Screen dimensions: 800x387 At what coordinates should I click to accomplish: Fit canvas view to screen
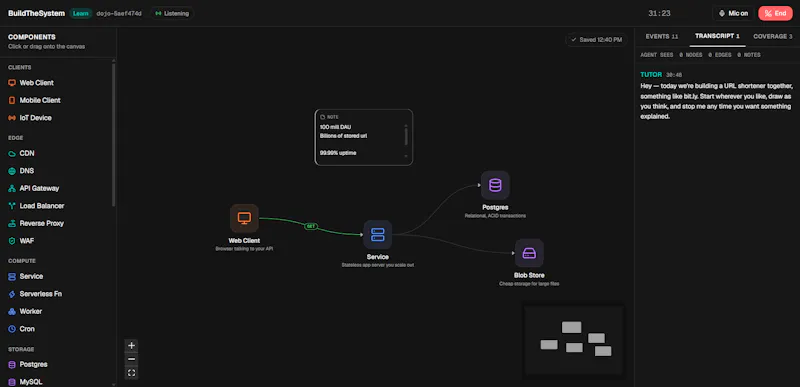click(132, 373)
